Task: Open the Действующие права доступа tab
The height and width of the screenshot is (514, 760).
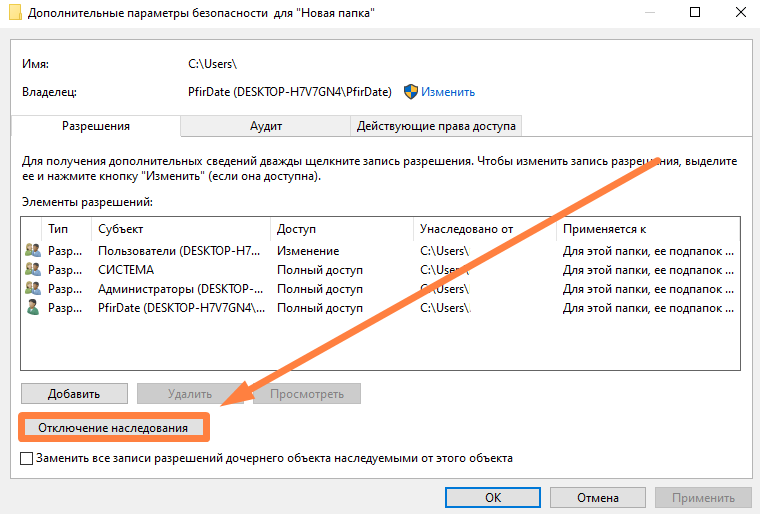Action: (x=436, y=126)
